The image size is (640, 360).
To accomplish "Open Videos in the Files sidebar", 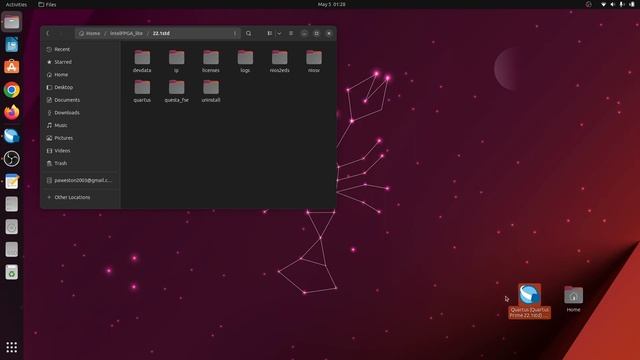I will tap(80, 151).
